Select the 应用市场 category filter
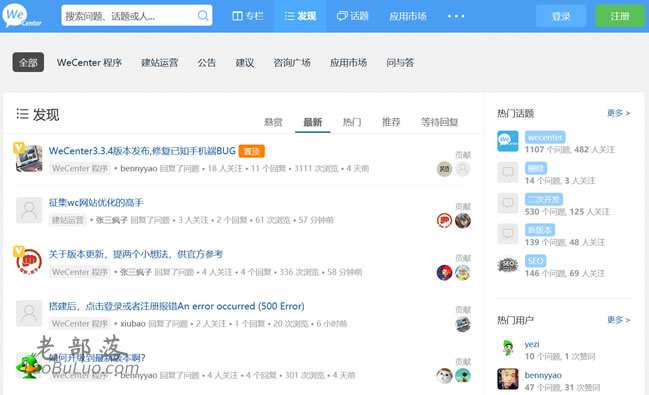Viewport: 649px width, 395px height. (x=348, y=63)
